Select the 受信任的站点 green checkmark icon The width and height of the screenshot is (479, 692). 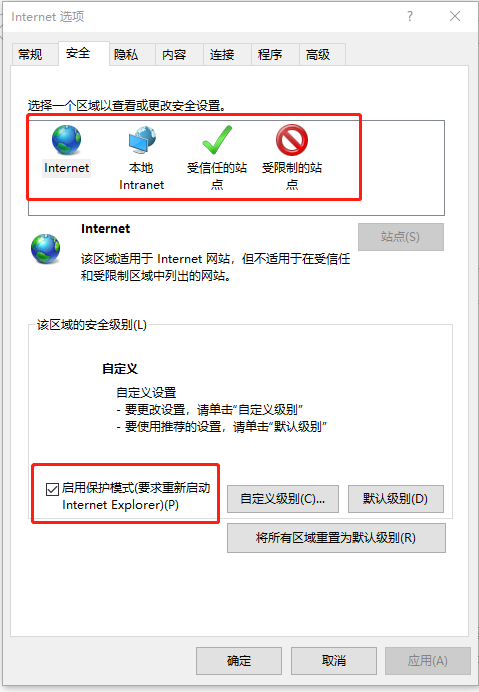pyautogui.click(x=217, y=140)
